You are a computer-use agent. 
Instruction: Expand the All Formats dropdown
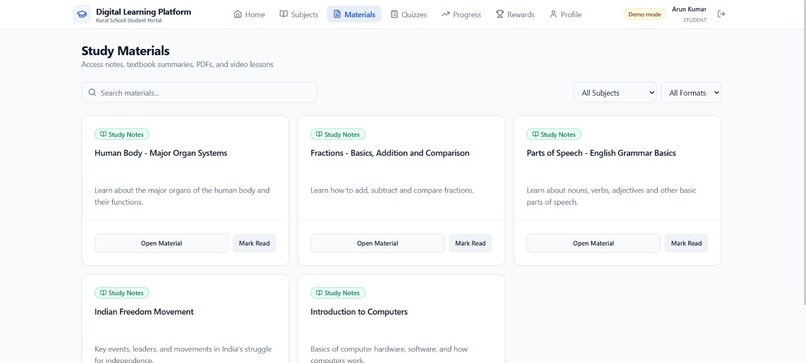pos(691,93)
